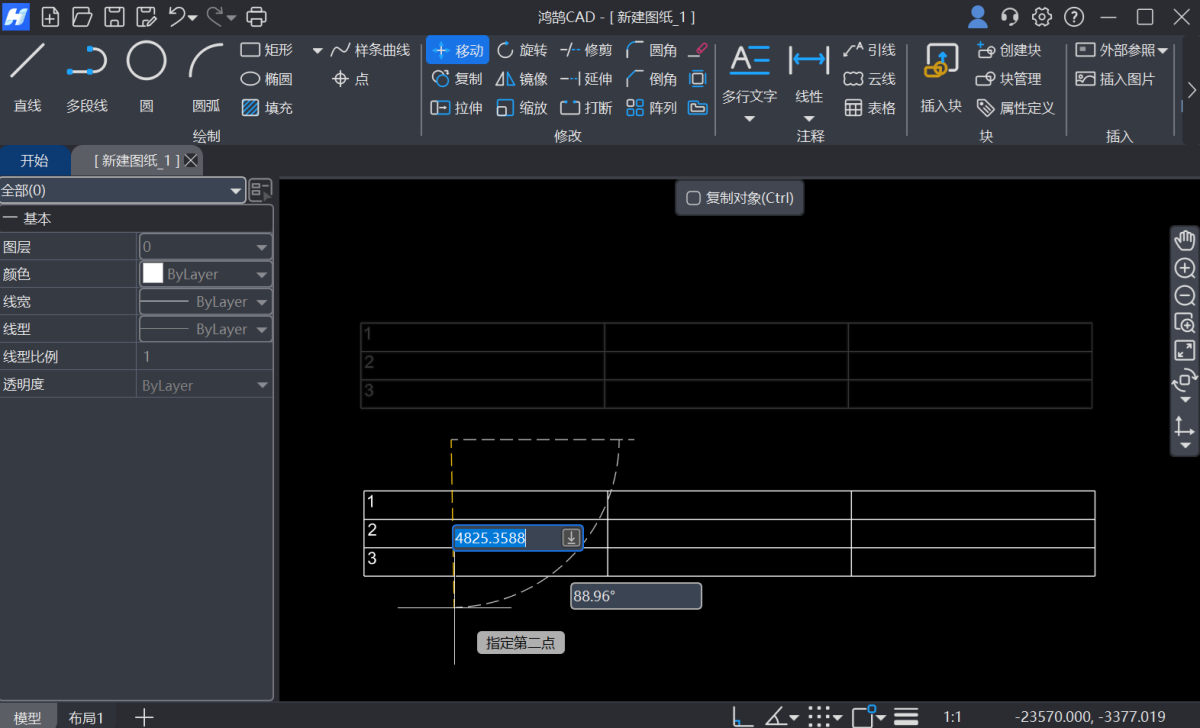Select the 镜像 Mirror tool
Viewport: 1200px width, 728px height.
521,79
